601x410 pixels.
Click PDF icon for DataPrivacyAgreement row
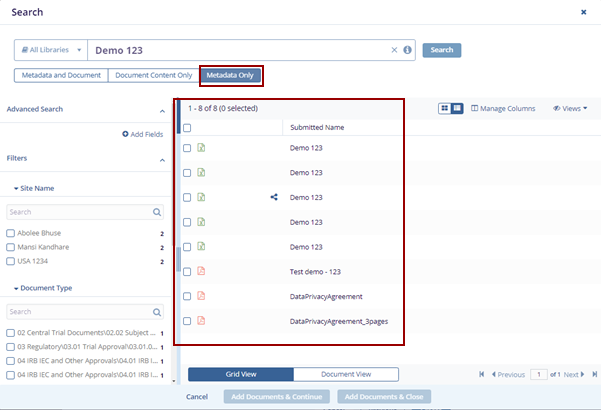(x=201, y=296)
